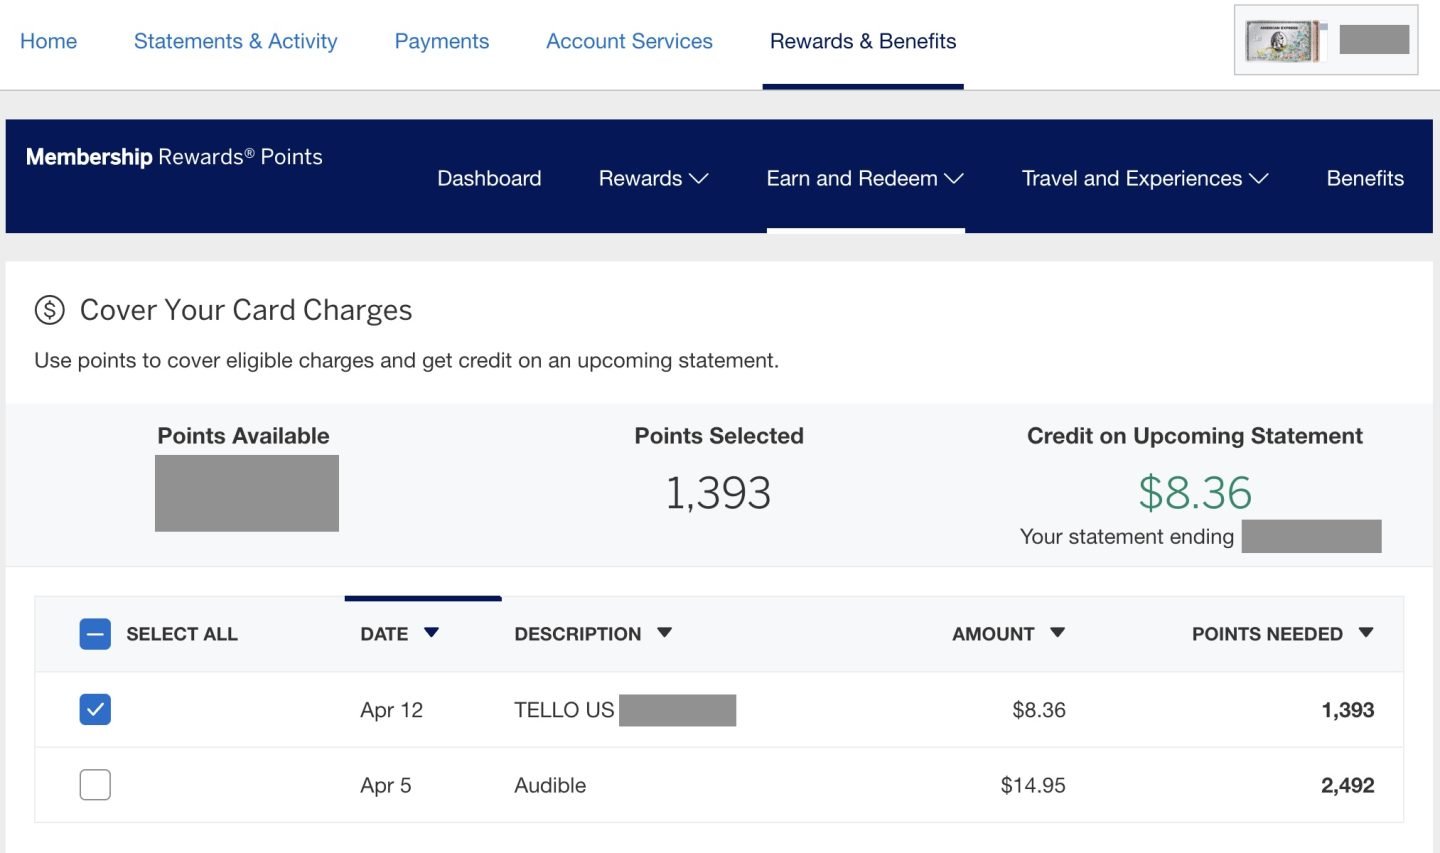The image size is (1440, 853).
Task: Check the Audible charge checkbox
Action: pos(95,785)
